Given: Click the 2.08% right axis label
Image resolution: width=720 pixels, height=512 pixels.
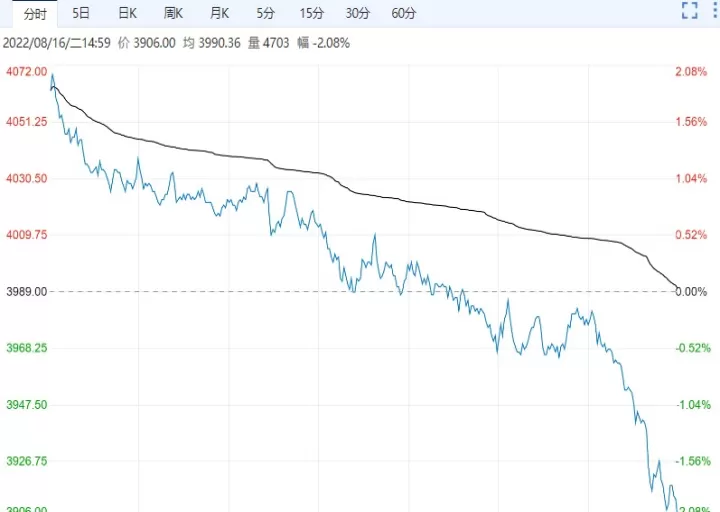Looking at the screenshot, I should (691, 72).
